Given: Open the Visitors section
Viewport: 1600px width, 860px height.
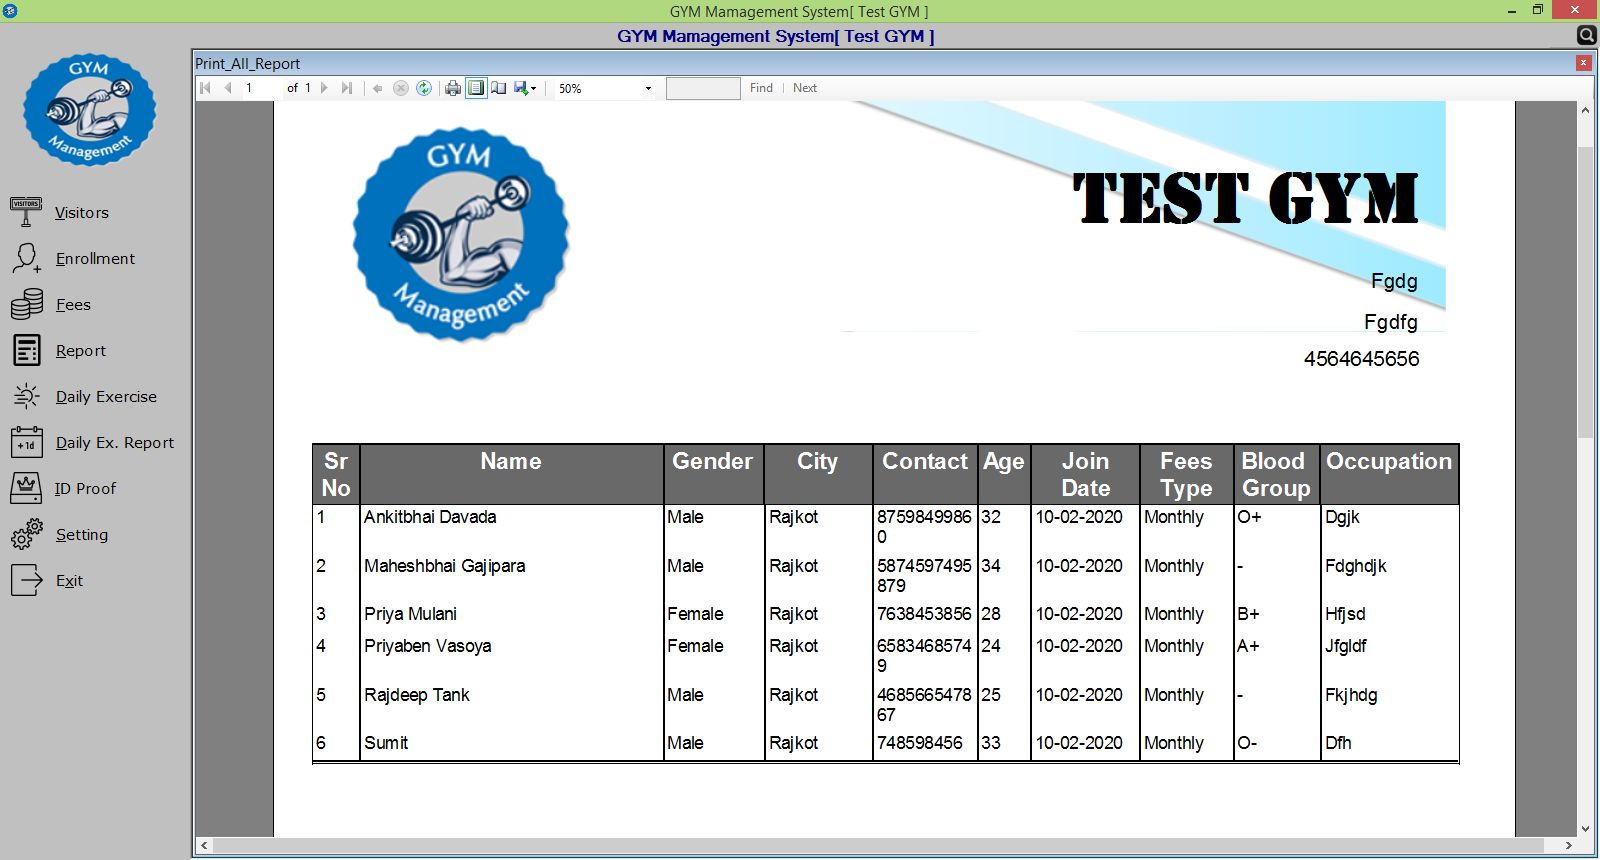Looking at the screenshot, I should coord(81,213).
